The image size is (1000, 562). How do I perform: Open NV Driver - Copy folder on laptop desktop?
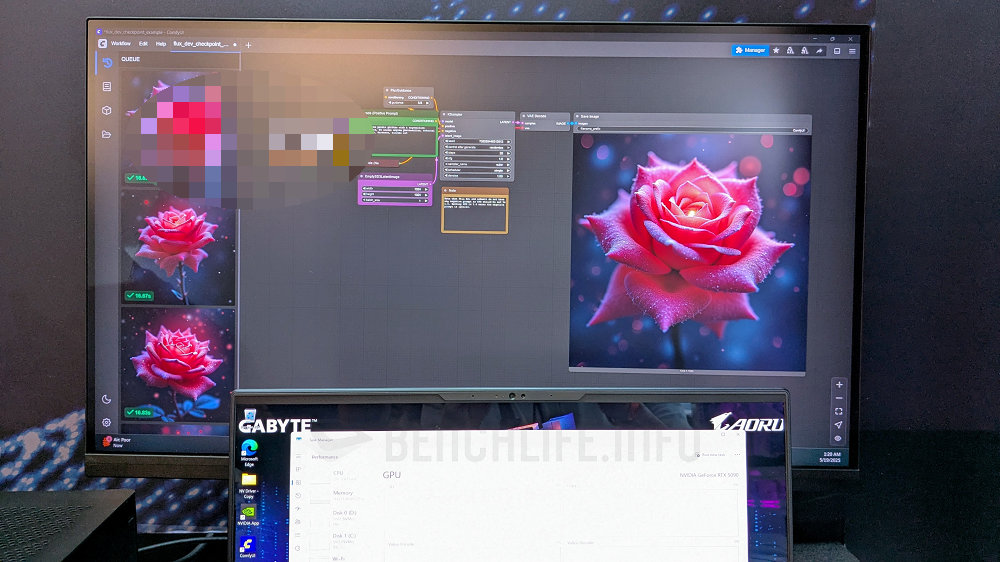(249, 485)
